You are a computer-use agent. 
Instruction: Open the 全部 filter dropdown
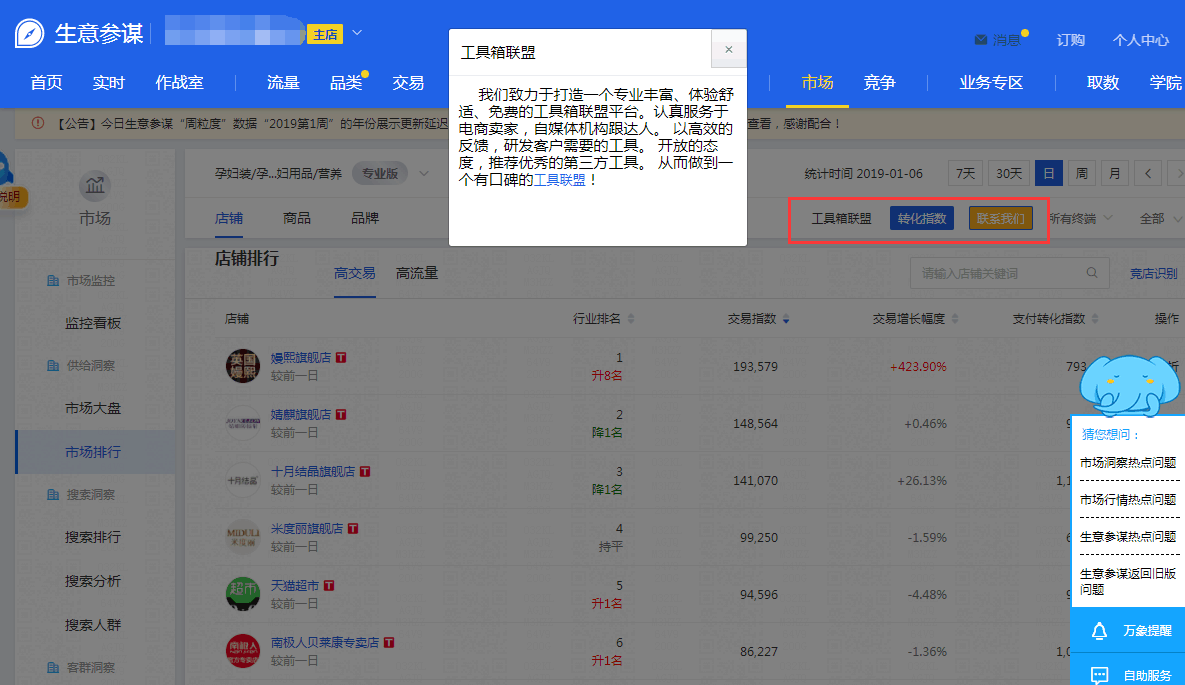pos(1161,219)
